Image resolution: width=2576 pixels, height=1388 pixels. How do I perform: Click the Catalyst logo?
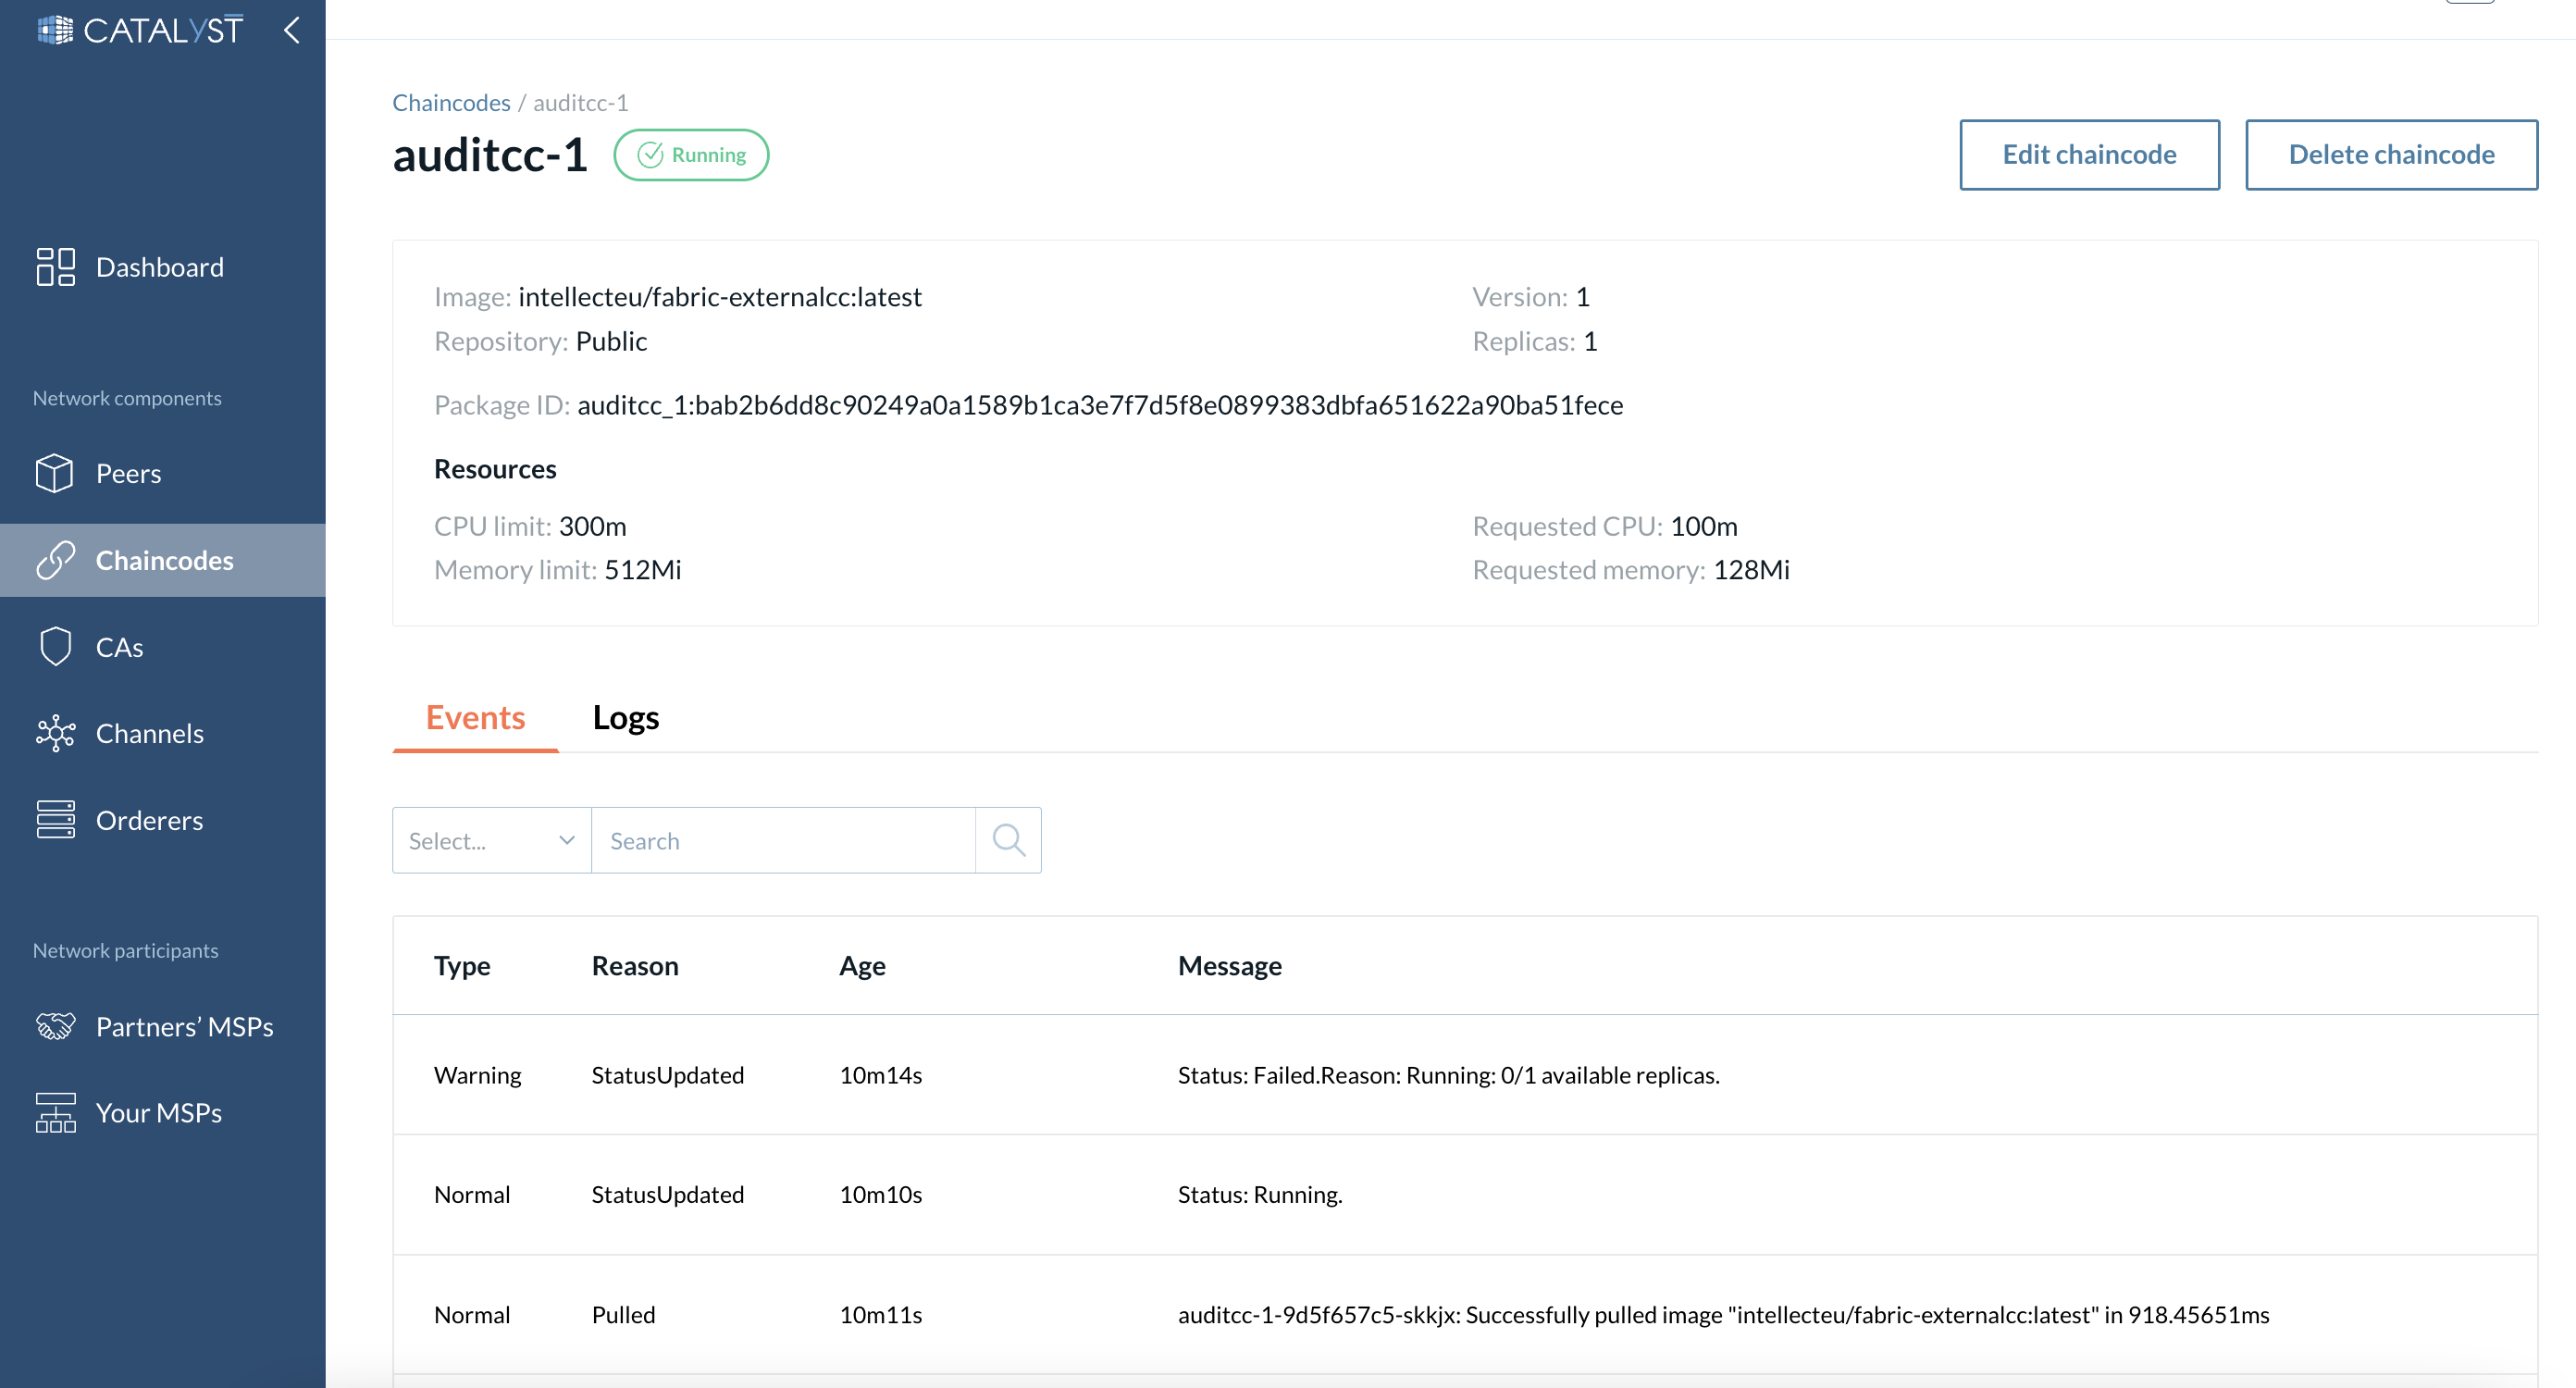[x=140, y=30]
